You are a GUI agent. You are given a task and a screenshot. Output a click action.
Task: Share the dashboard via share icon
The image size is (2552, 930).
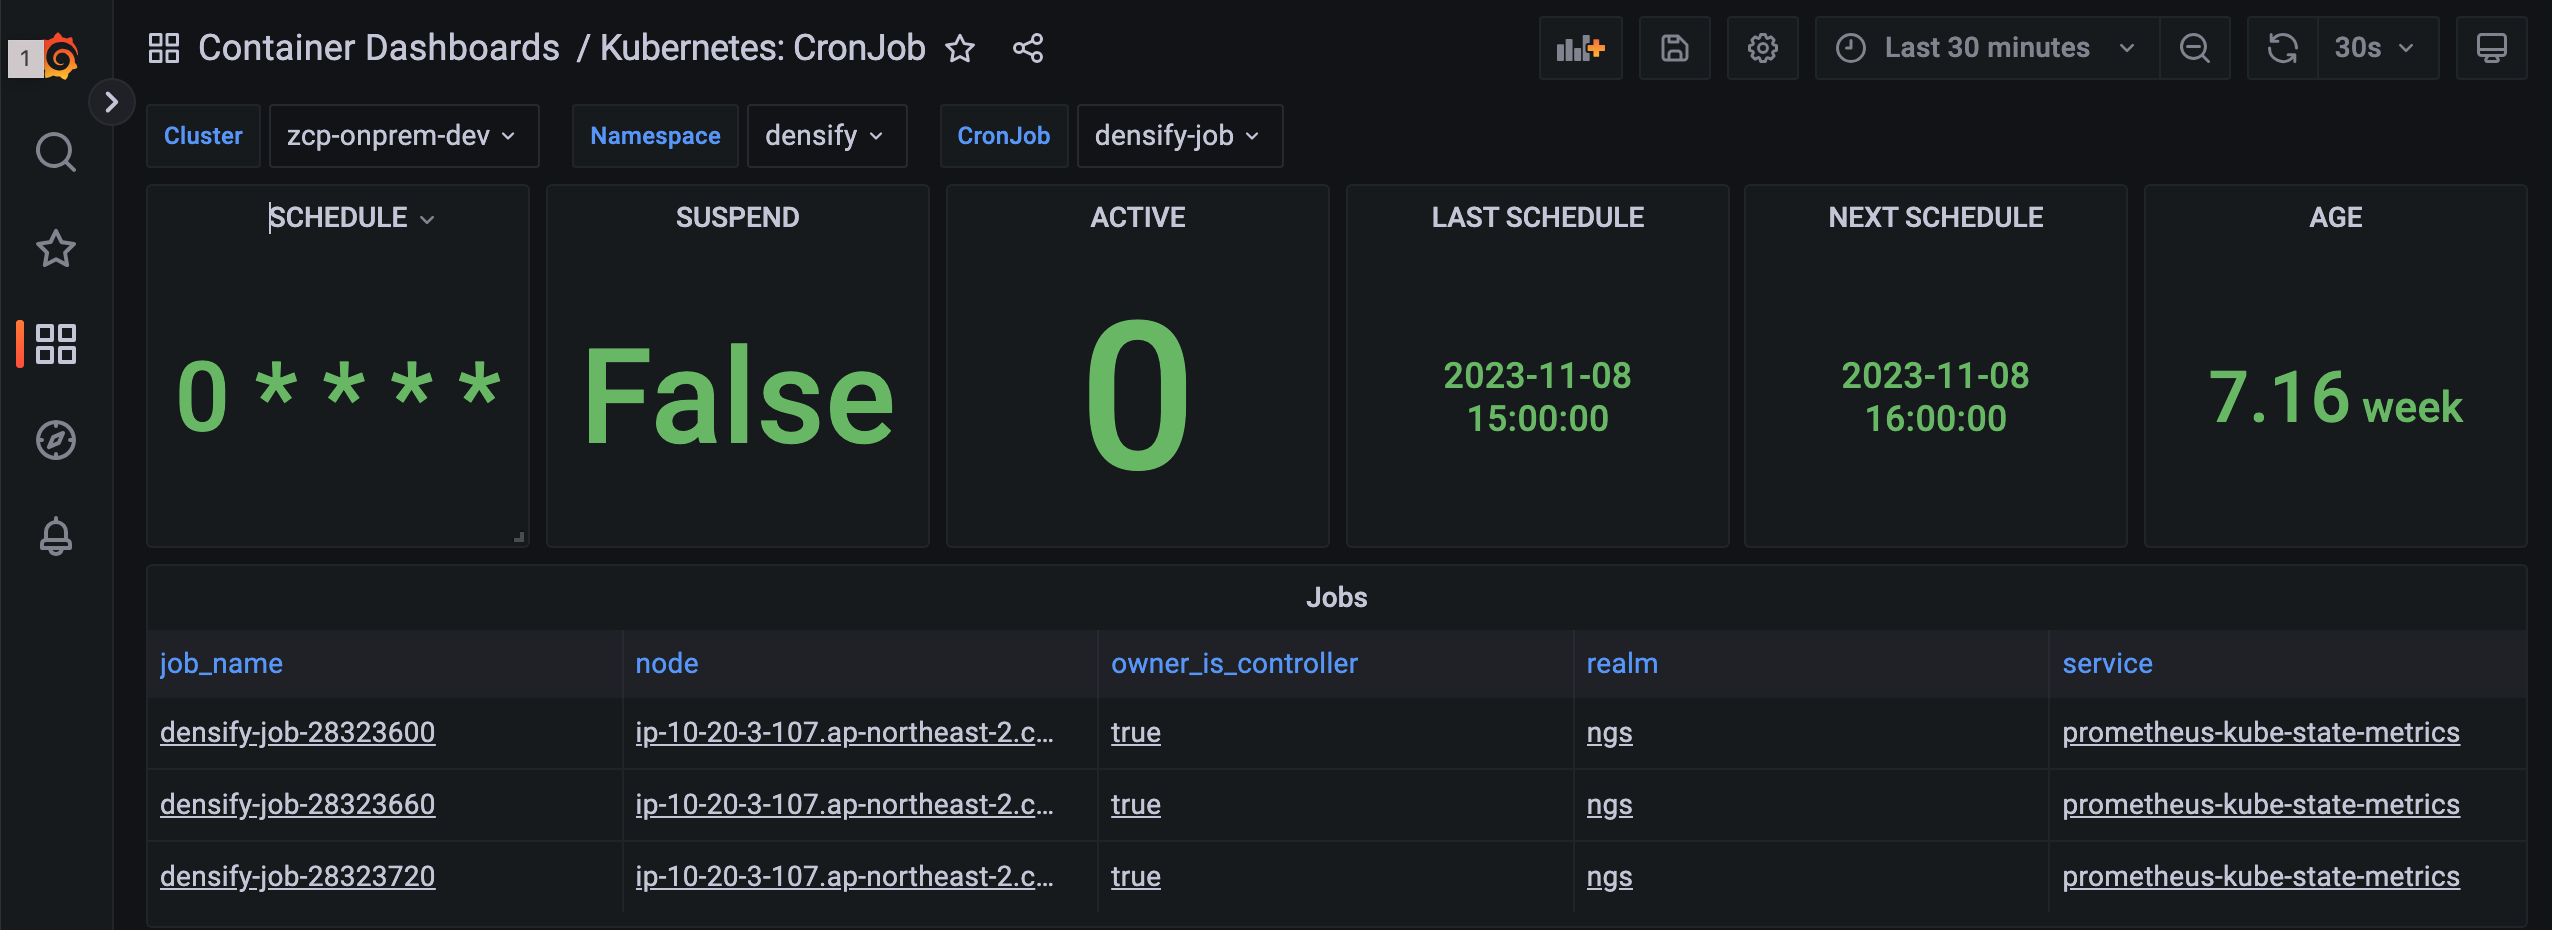[1028, 48]
